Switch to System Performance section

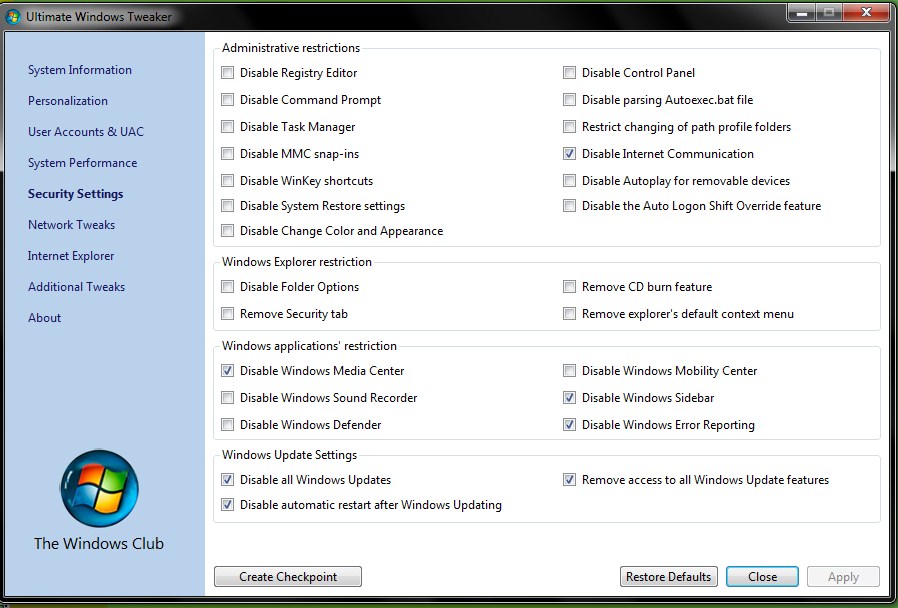click(x=82, y=163)
